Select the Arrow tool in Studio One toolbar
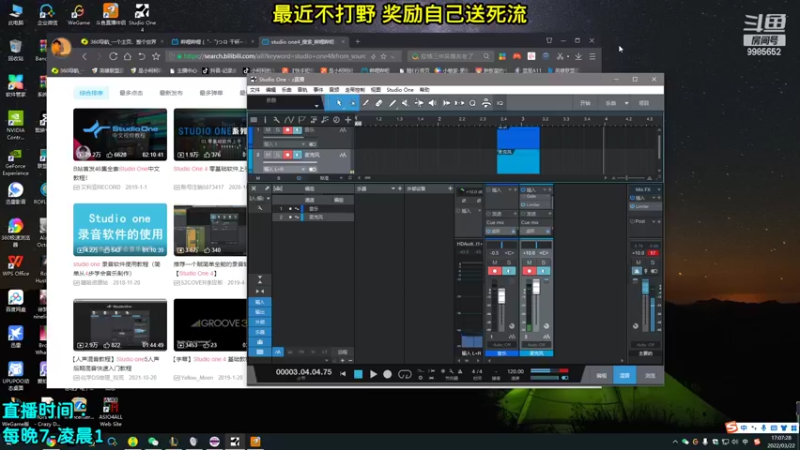800x450 pixels. click(x=339, y=103)
